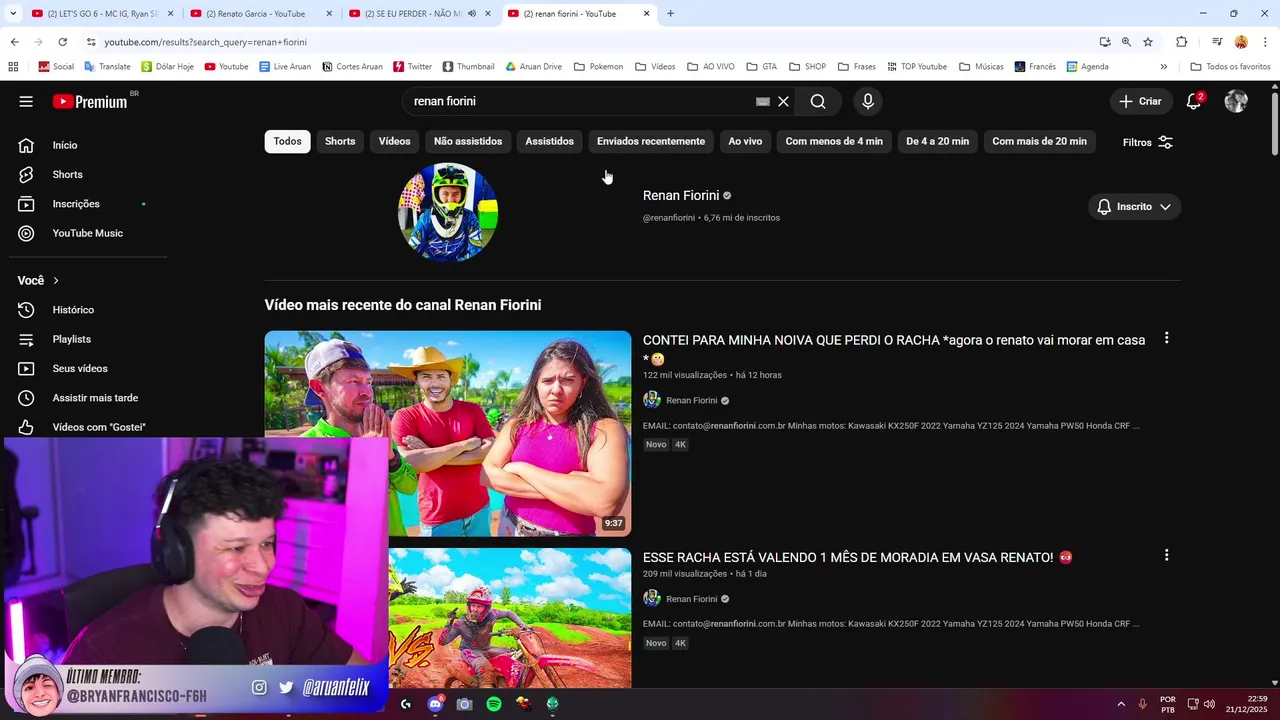This screenshot has height=720, width=1280.
Task: Open the taskbar volume control
Action: pos(1209,704)
